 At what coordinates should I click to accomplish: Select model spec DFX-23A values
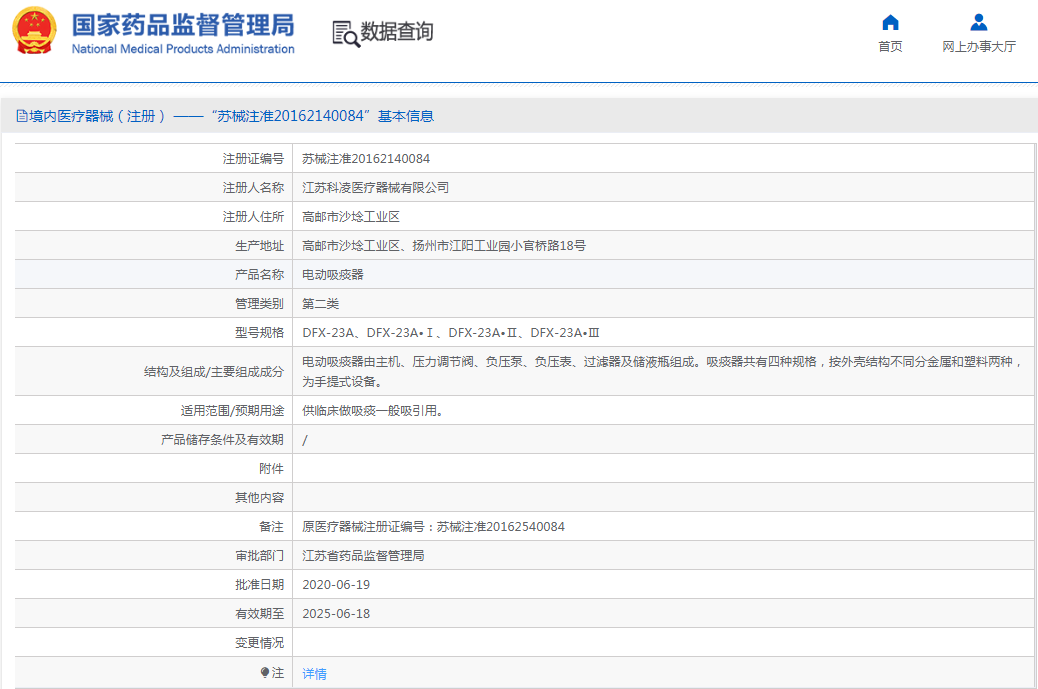pyautogui.click(x=451, y=333)
